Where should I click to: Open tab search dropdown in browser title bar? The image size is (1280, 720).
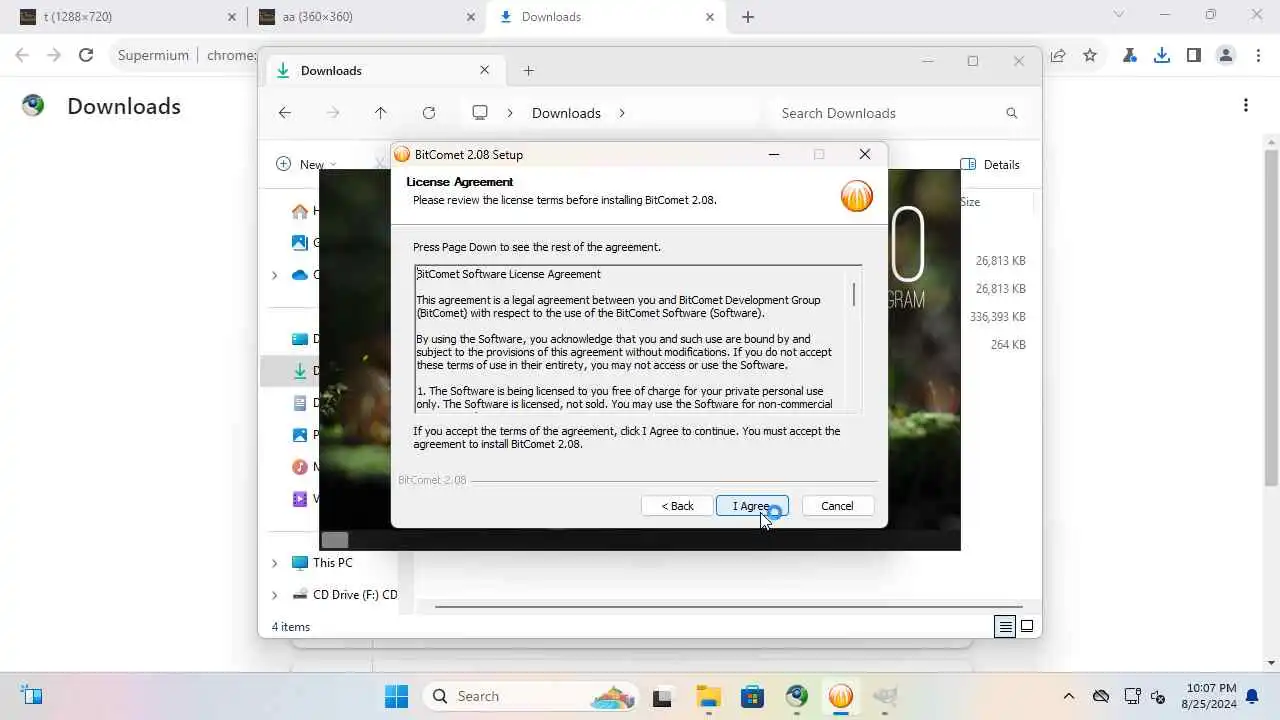[1119, 14]
